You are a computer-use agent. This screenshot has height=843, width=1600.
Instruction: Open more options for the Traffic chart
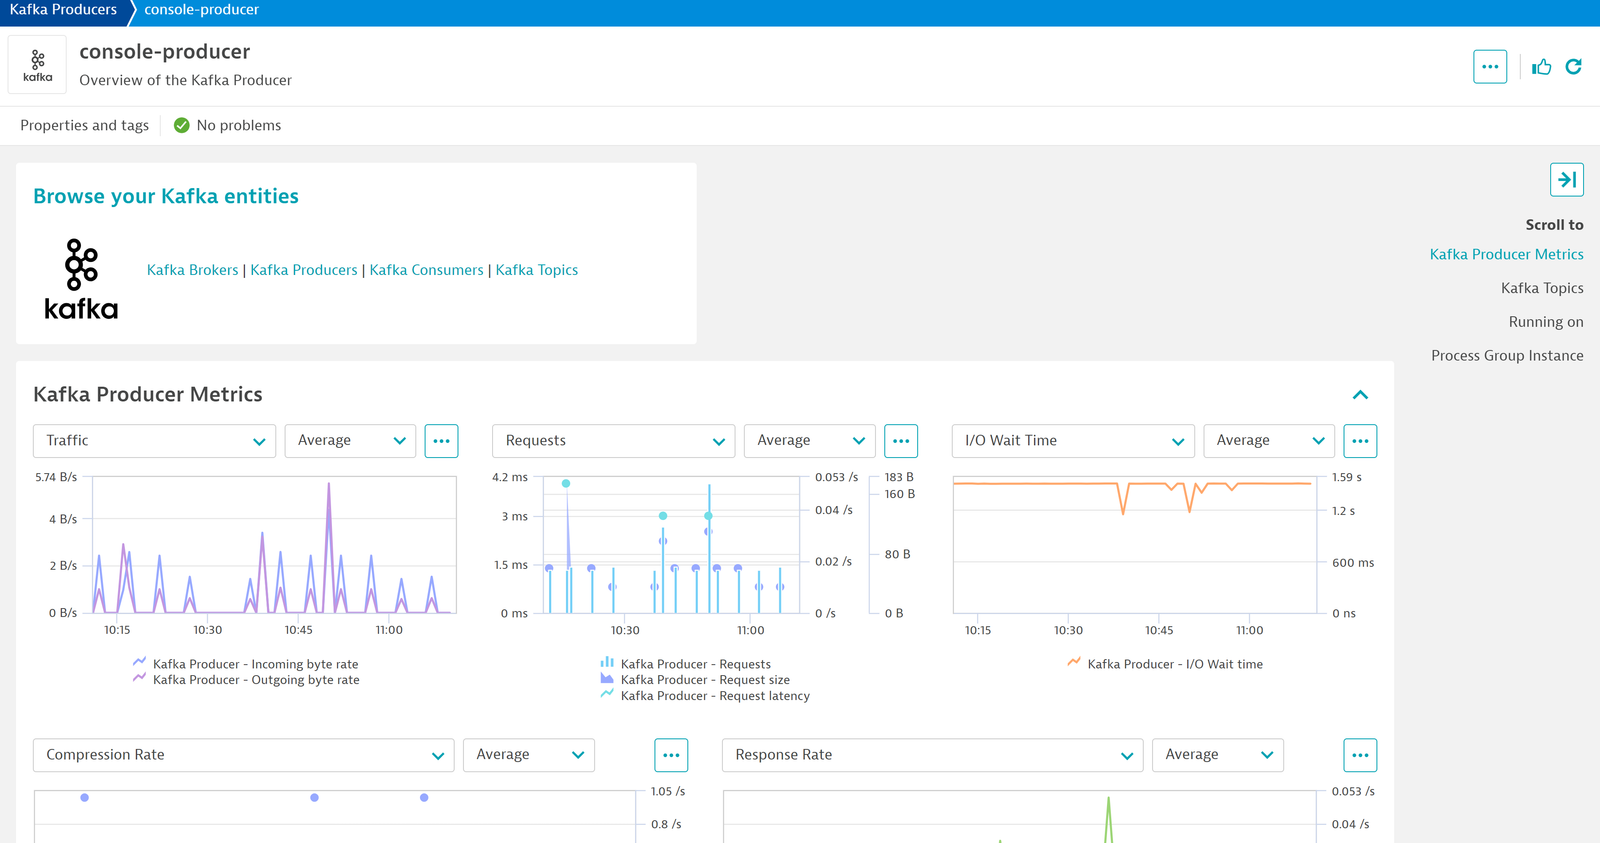click(441, 441)
